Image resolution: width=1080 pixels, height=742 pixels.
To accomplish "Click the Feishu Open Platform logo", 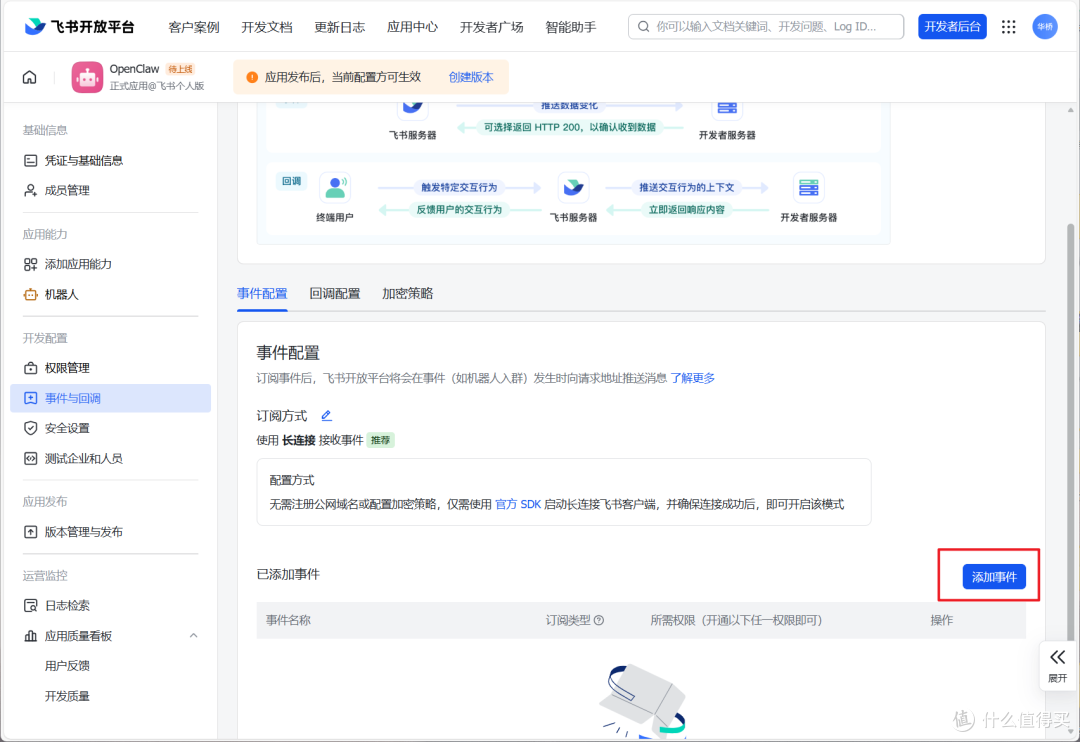I will point(79,27).
